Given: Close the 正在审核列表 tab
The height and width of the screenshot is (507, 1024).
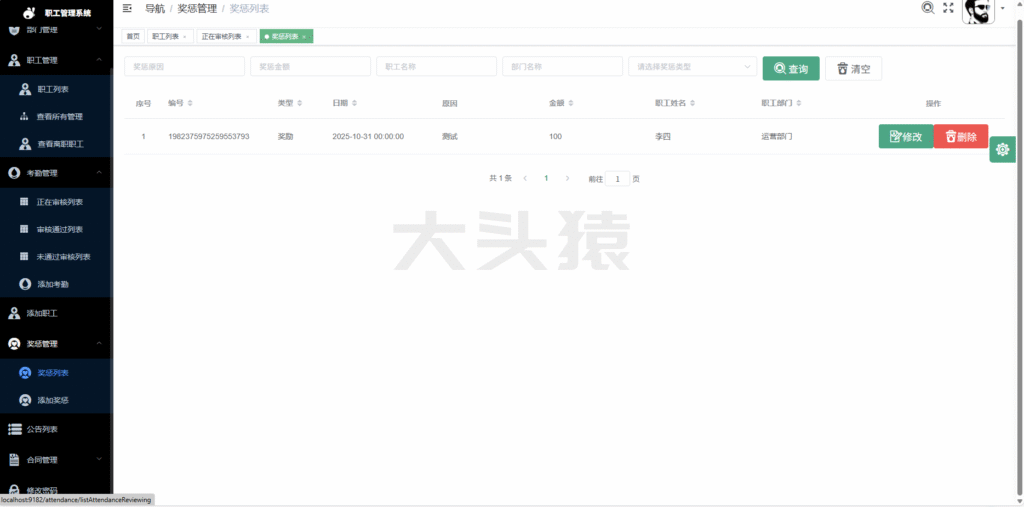Looking at the screenshot, I should 247,37.
